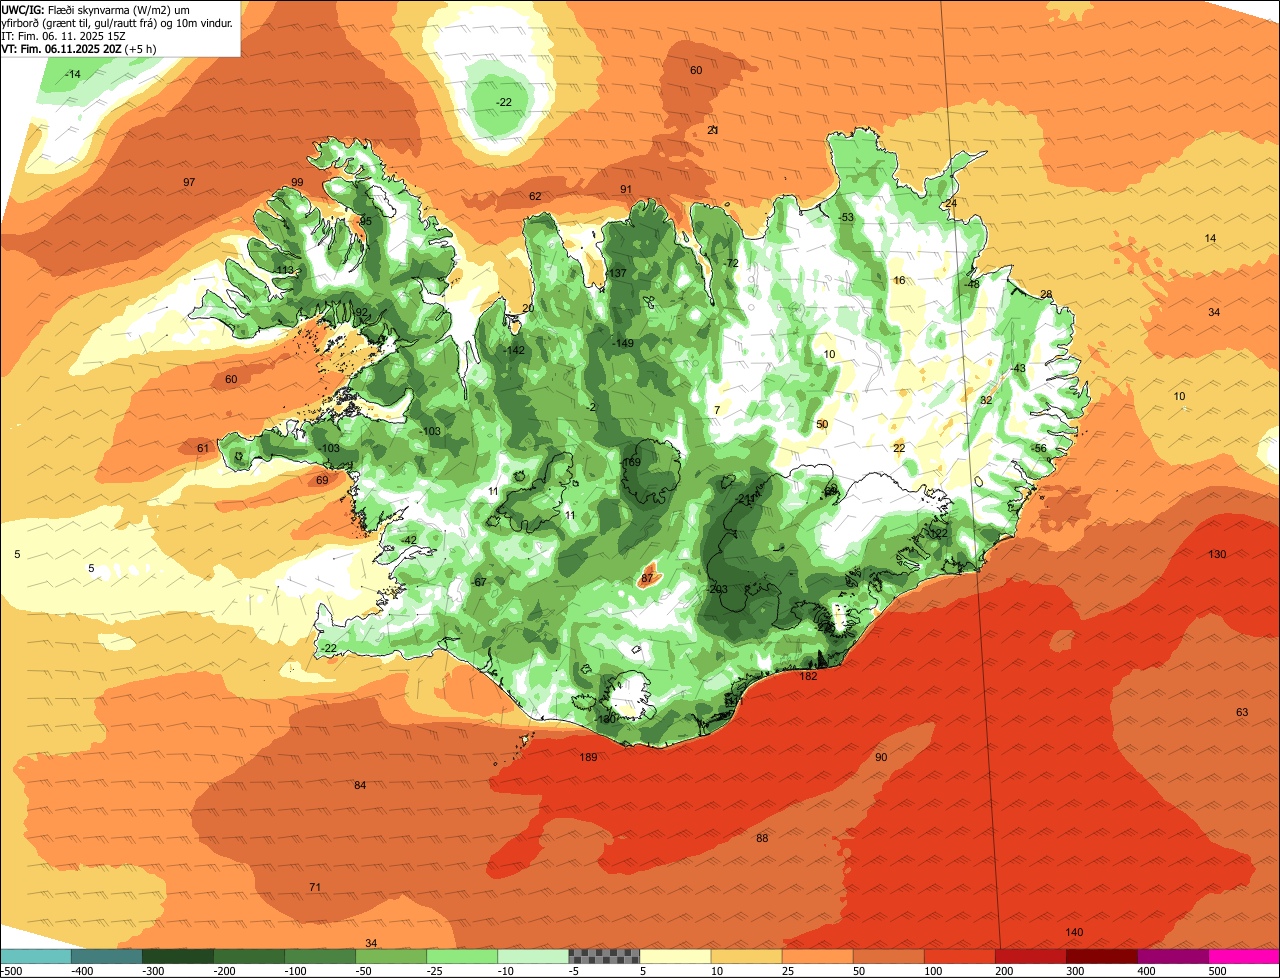The height and width of the screenshot is (978, 1280).
Task: Click the 10 to 25 yellow-orange legend swatch
Action: [x=746, y=956]
